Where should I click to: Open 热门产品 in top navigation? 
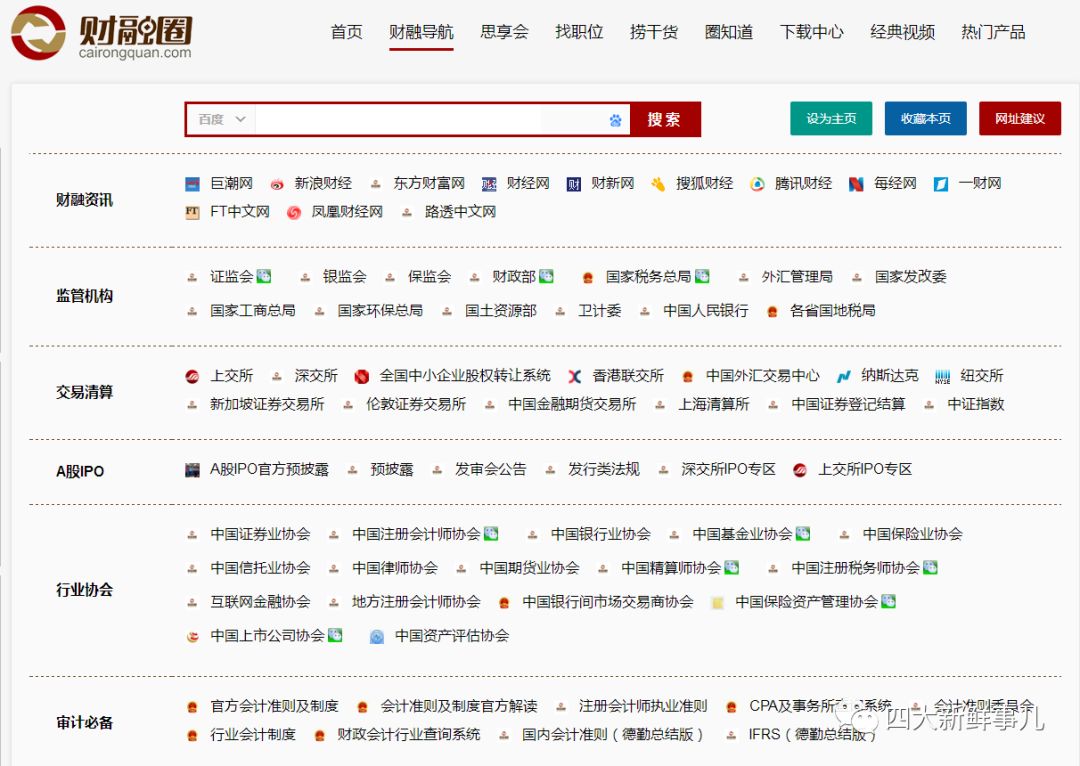993,32
